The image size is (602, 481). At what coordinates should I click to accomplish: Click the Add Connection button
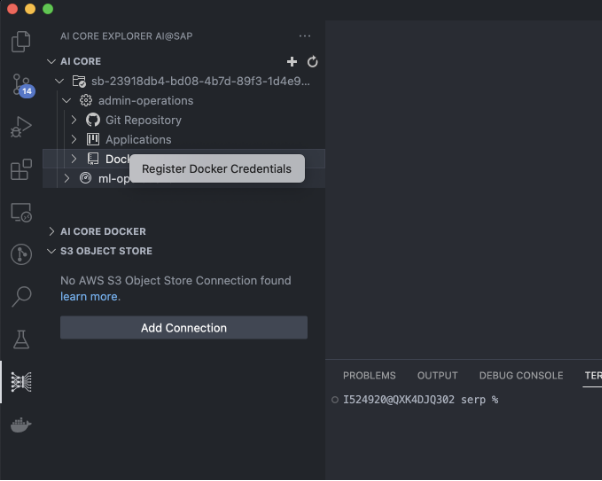(x=184, y=328)
